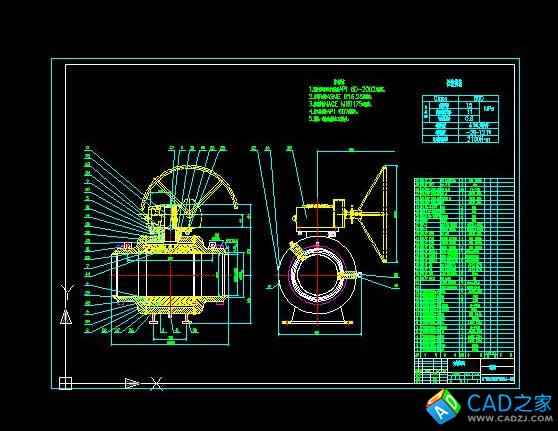558x431 pixels.
Task: Select the support base under the right view valve
Action: pyautogui.click(x=317, y=316)
